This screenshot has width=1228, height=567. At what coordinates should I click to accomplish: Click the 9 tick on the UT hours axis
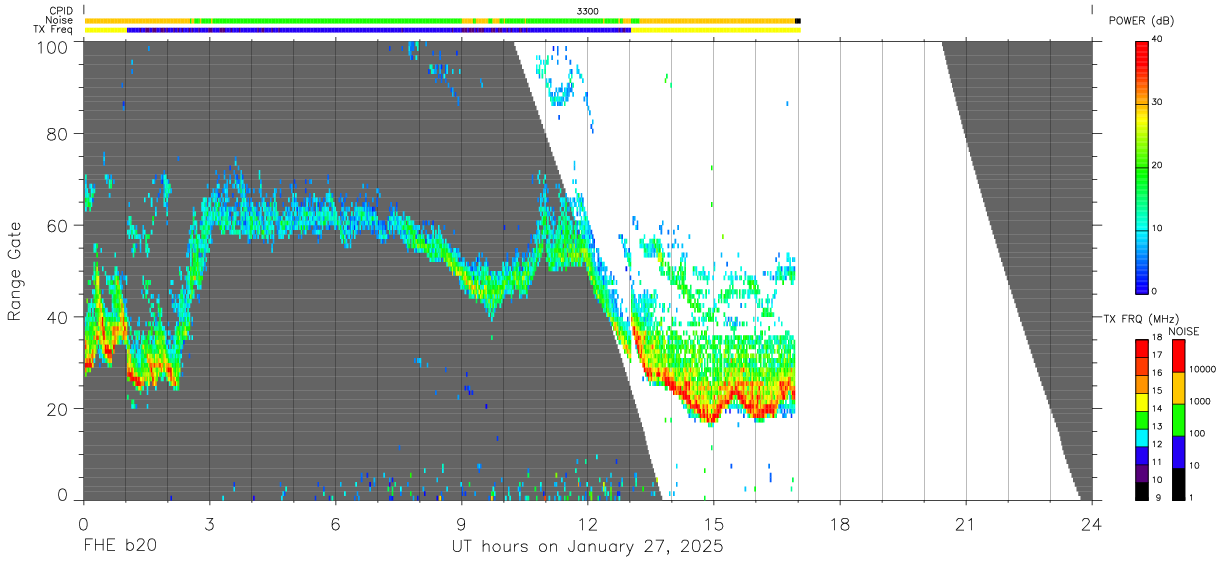[461, 523]
